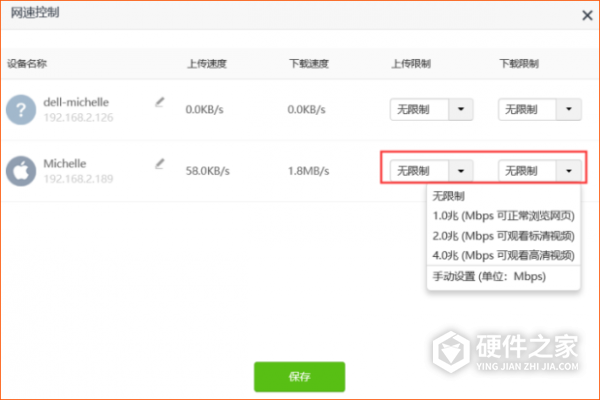Click the IP address 192.168.2.189

coord(79,179)
